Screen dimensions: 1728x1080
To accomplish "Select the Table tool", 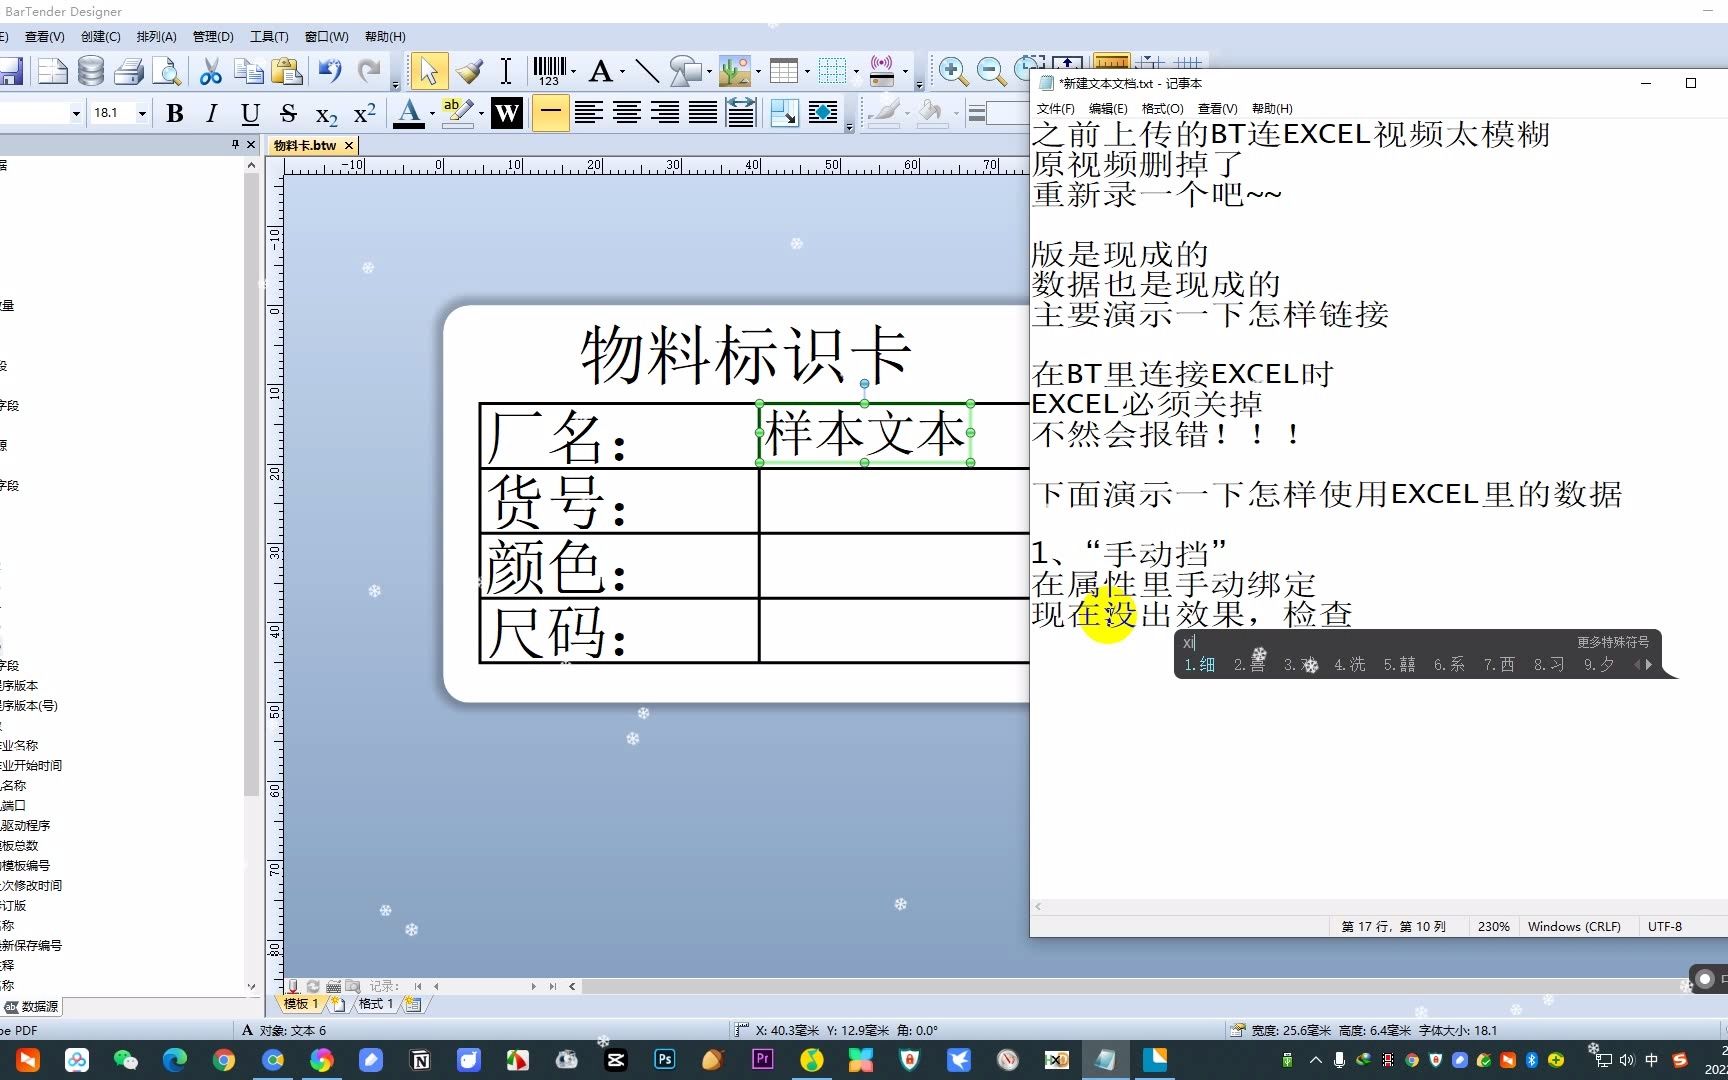I will tap(784, 71).
